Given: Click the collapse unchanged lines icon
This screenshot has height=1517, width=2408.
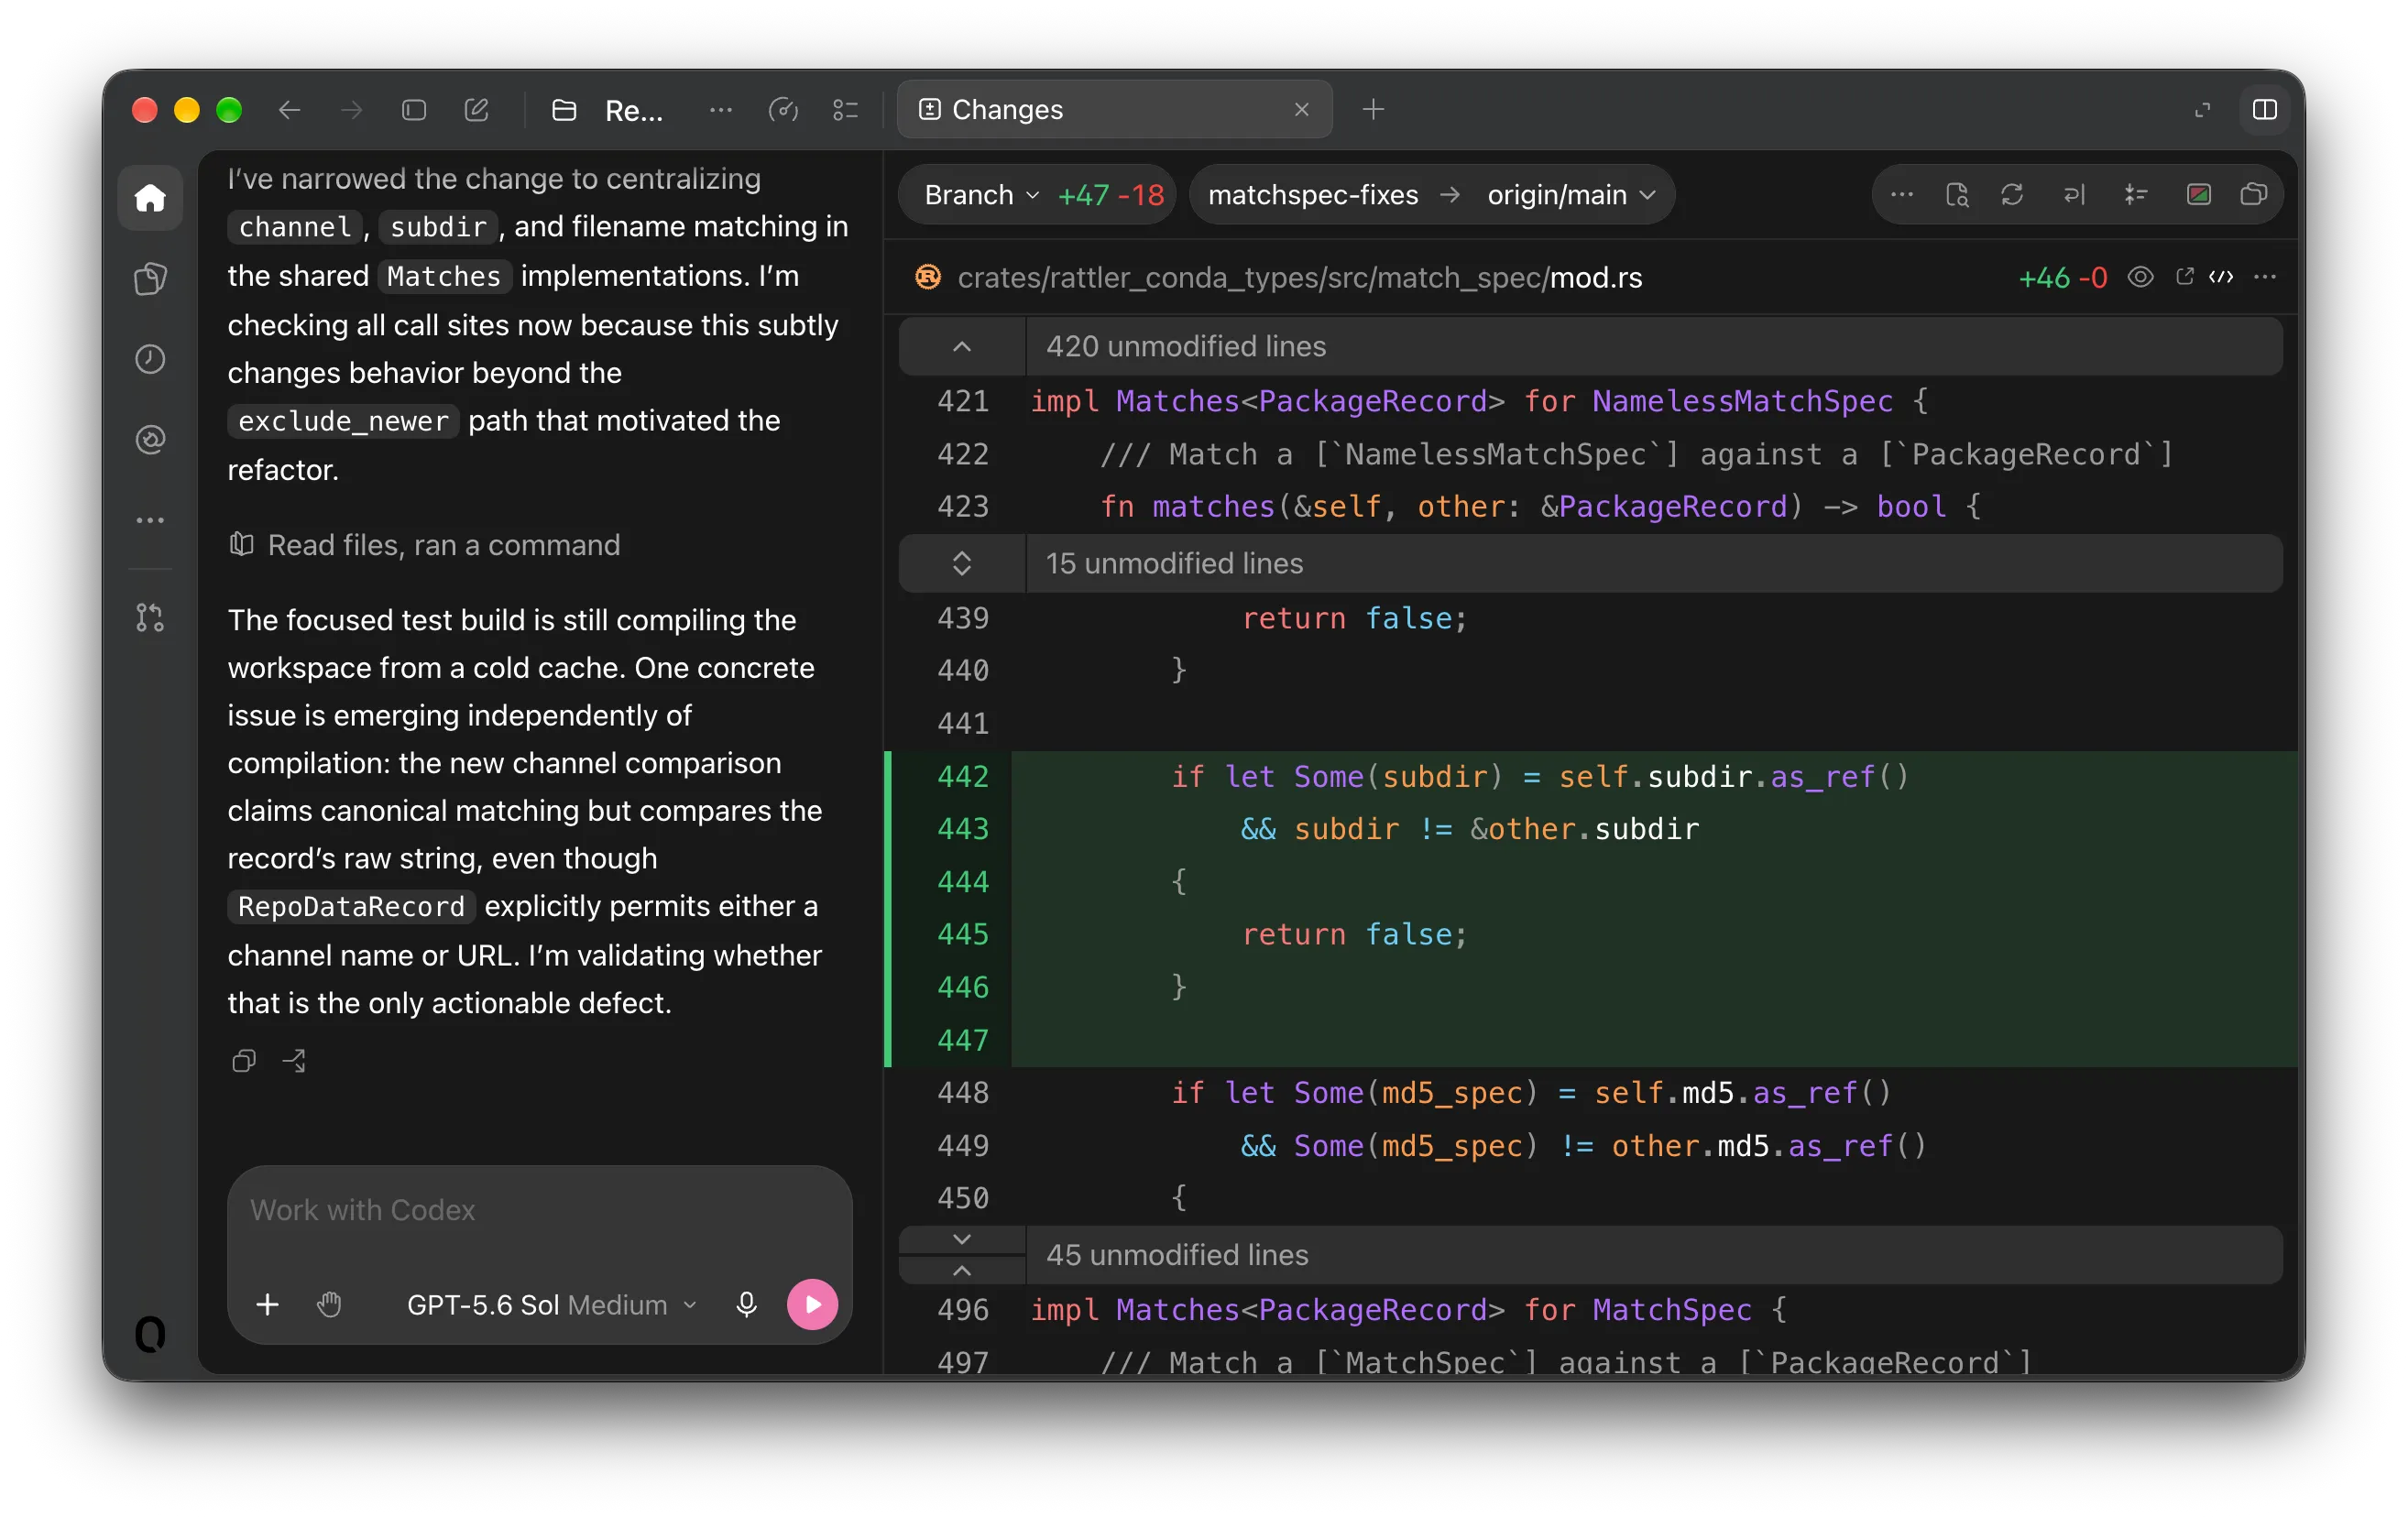Looking at the screenshot, I should (2135, 194).
